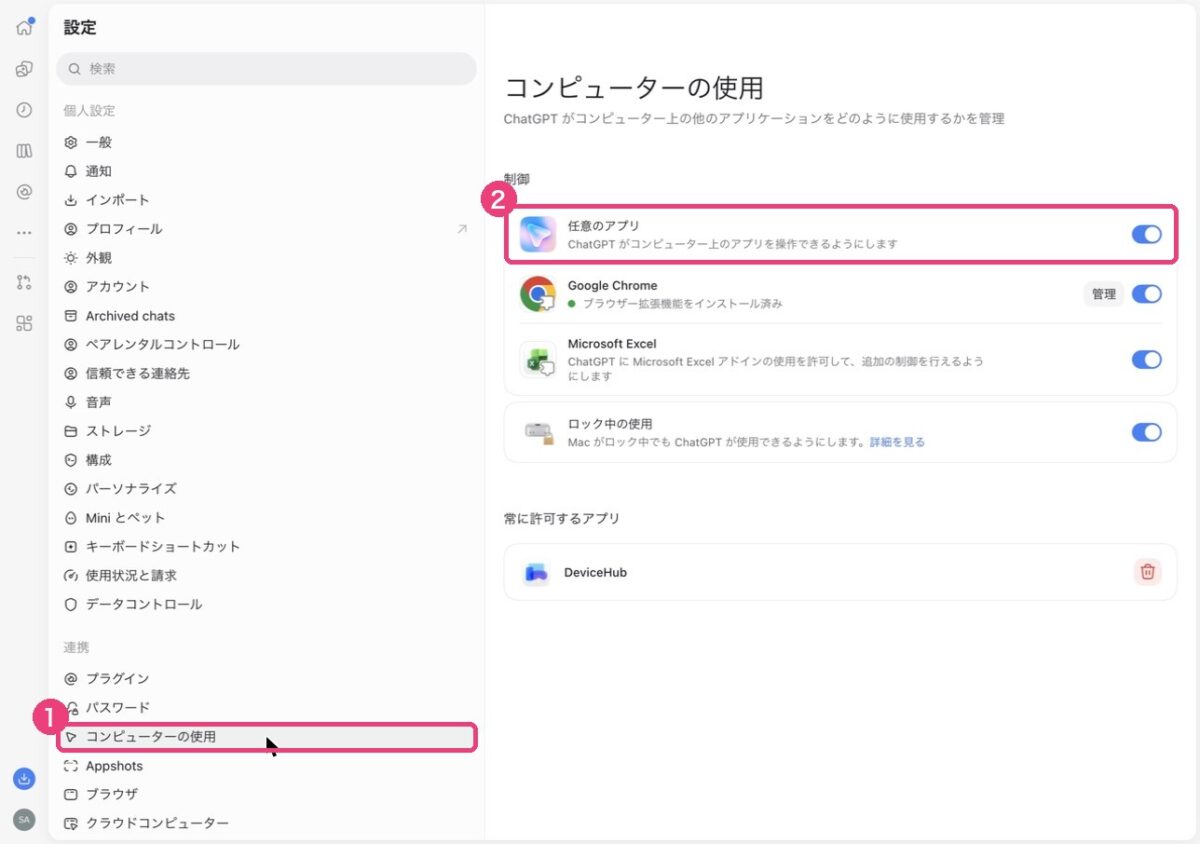Select Archived chats in sidebar
Image resolution: width=1200 pixels, height=844 pixels.
tap(266, 316)
